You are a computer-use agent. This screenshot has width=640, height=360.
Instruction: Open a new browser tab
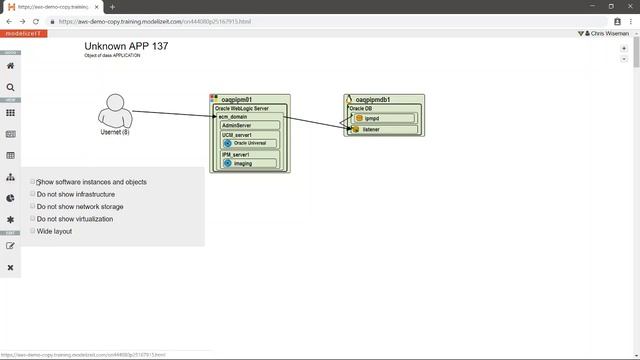click(112, 7)
